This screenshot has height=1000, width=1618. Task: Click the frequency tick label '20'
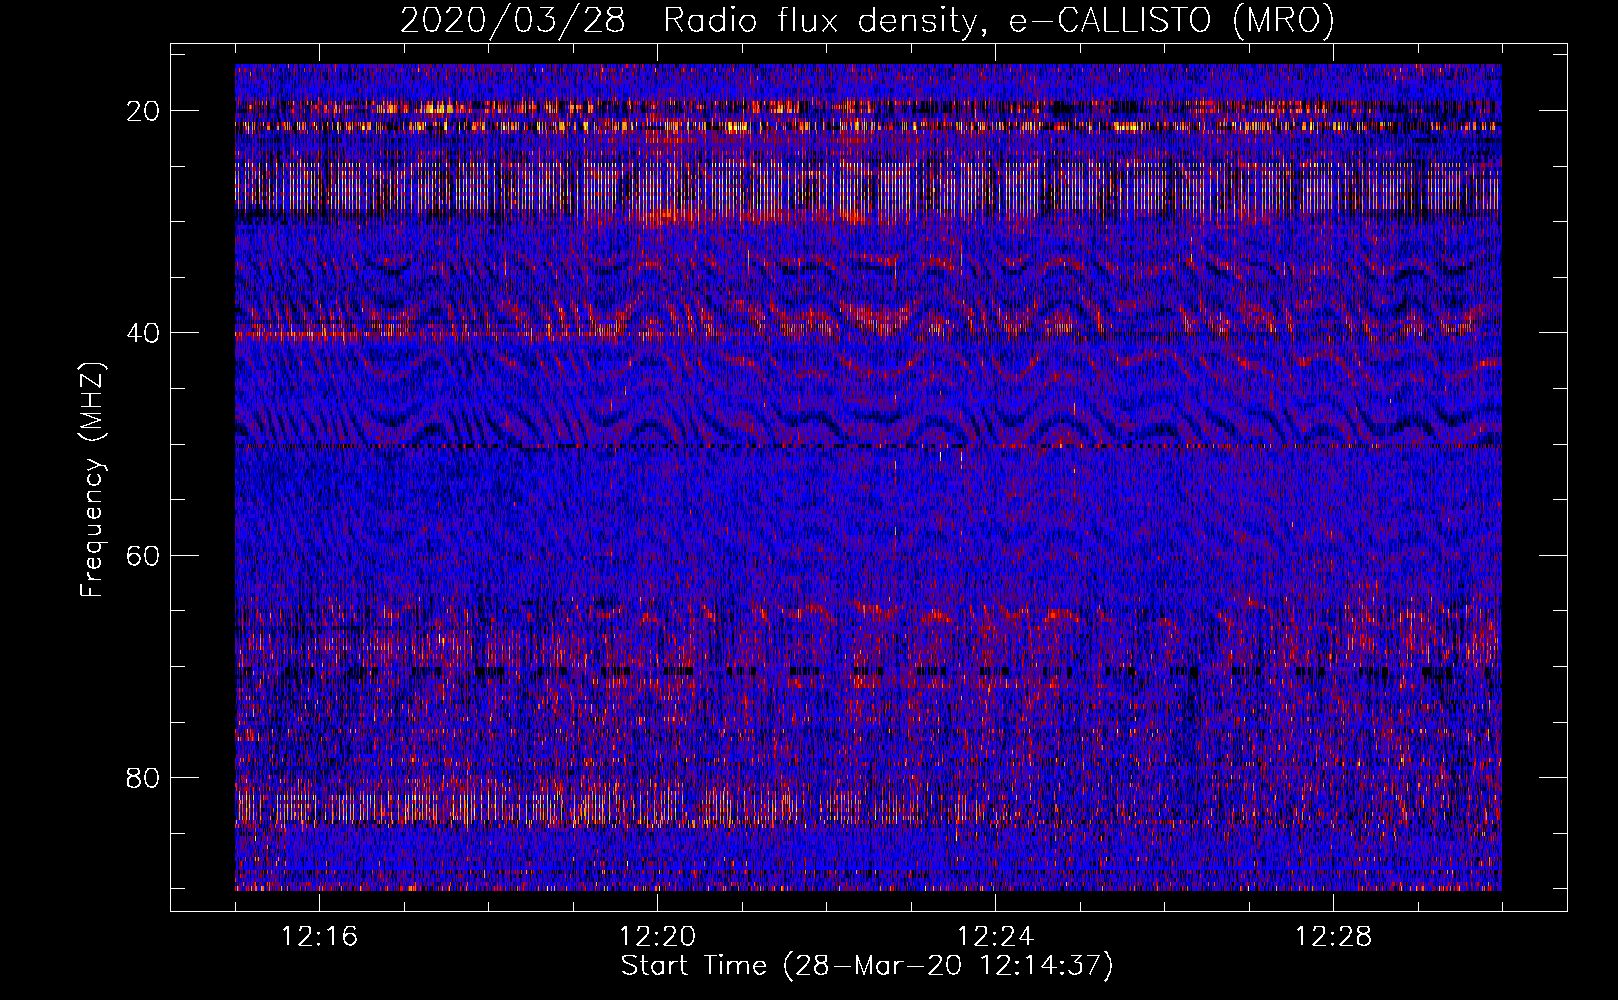point(144,110)
